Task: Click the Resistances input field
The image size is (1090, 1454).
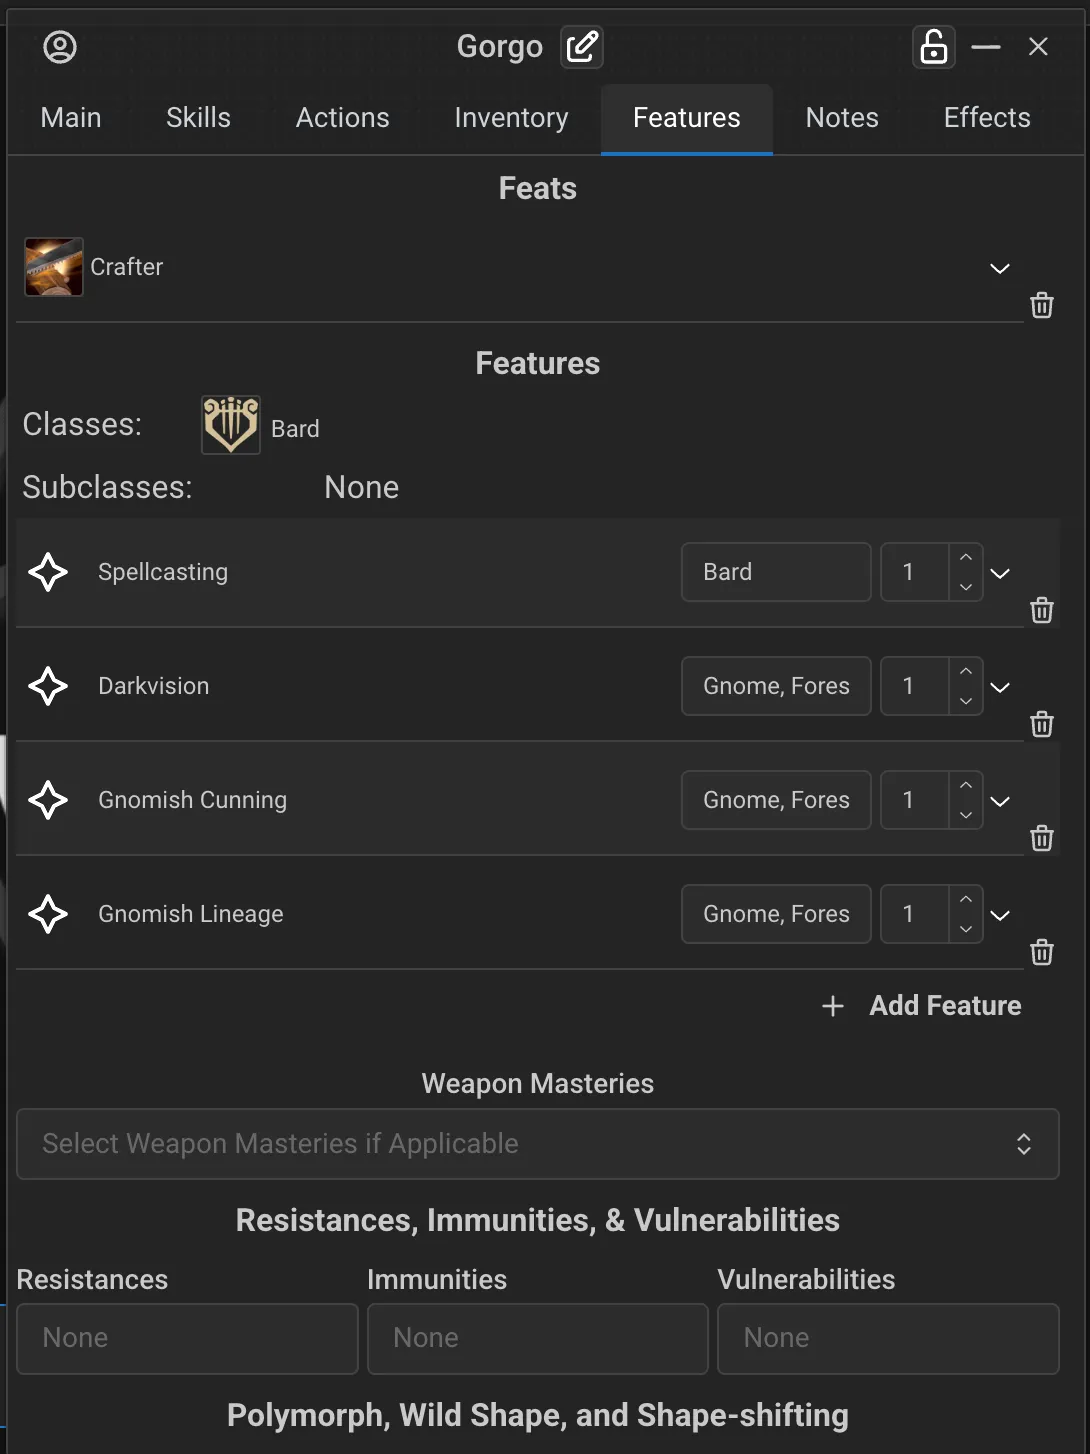Action: (x=187, y=1338)
